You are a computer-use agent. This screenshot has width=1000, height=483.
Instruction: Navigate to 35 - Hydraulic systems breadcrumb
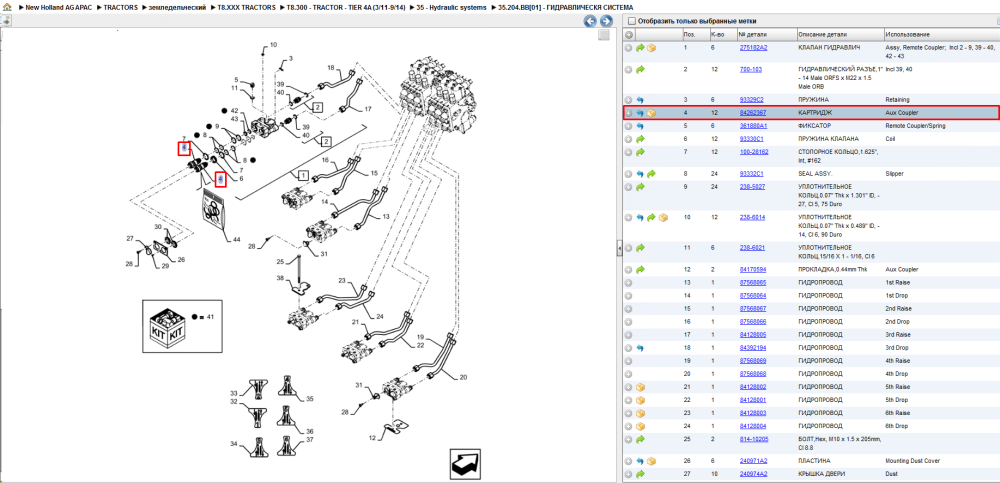pos(452,6)
